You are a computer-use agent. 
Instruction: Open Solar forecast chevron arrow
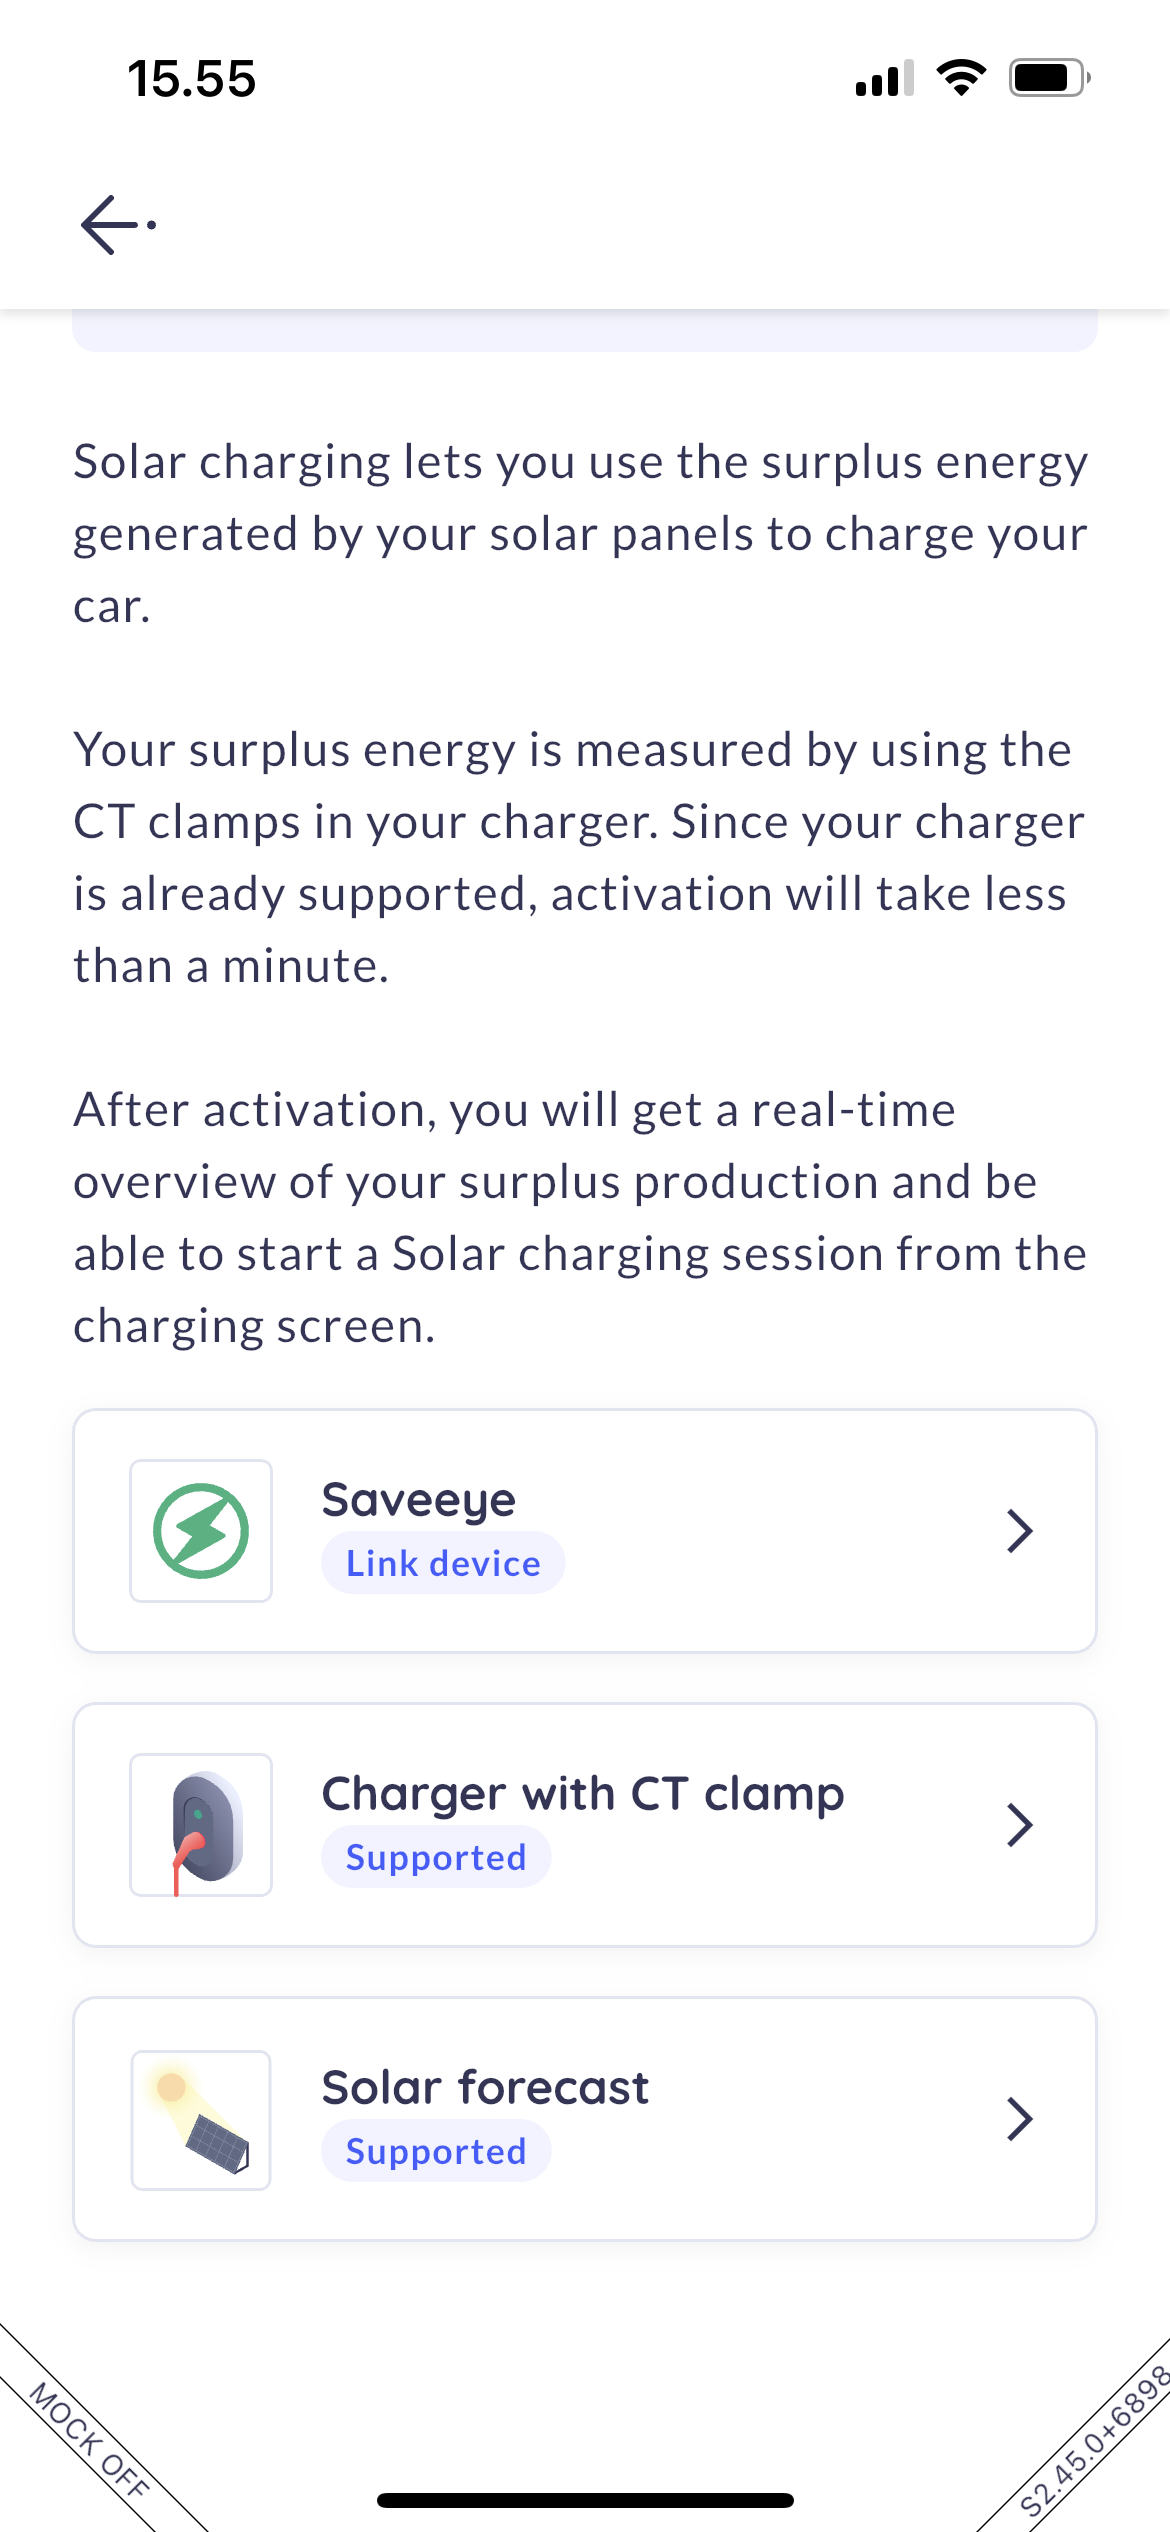(x=1019, y=2119)
